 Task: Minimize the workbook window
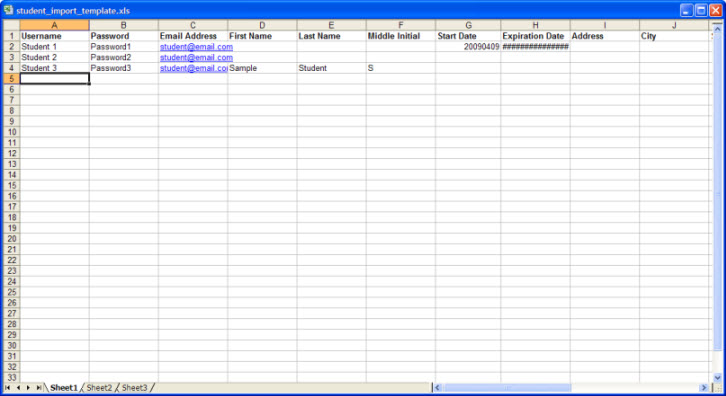[687, 10]
